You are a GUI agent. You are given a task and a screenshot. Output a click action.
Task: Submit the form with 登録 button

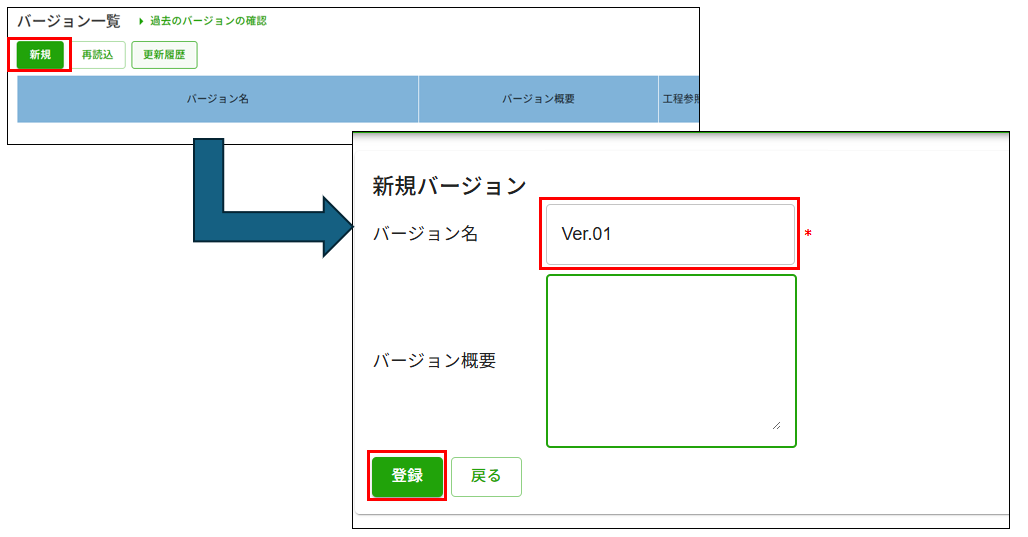(407, 476)
